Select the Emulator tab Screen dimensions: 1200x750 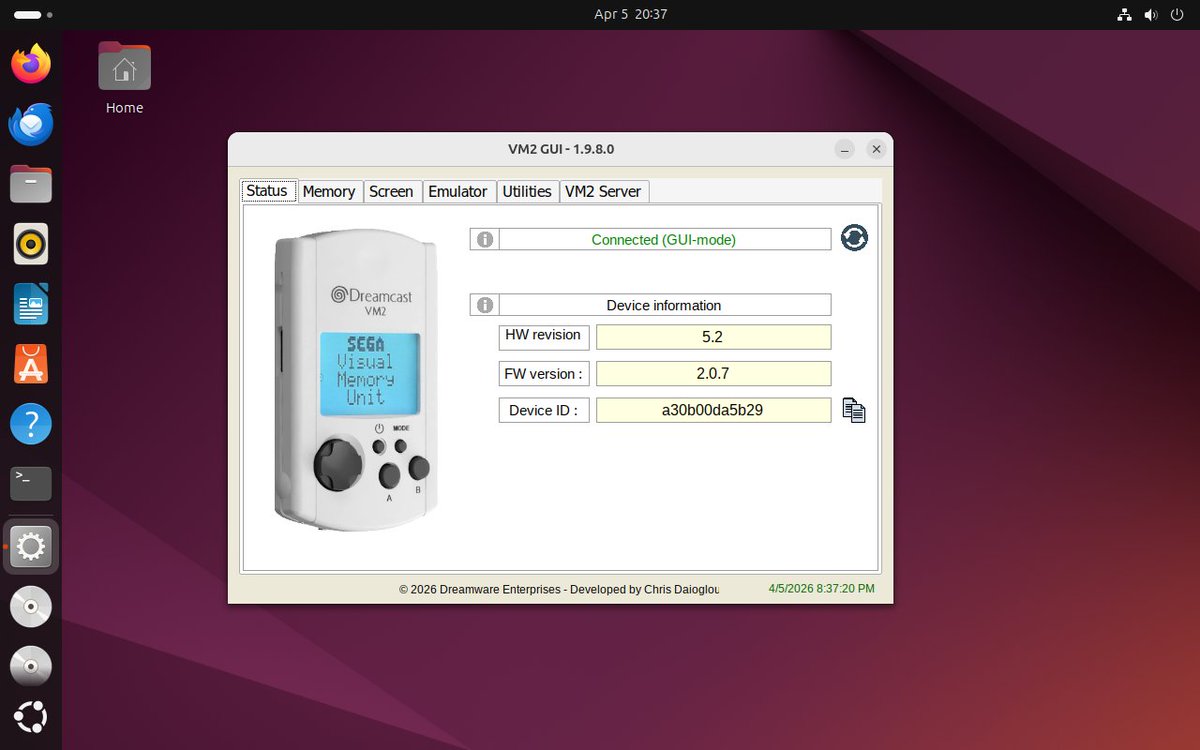[x=458, y=191]
